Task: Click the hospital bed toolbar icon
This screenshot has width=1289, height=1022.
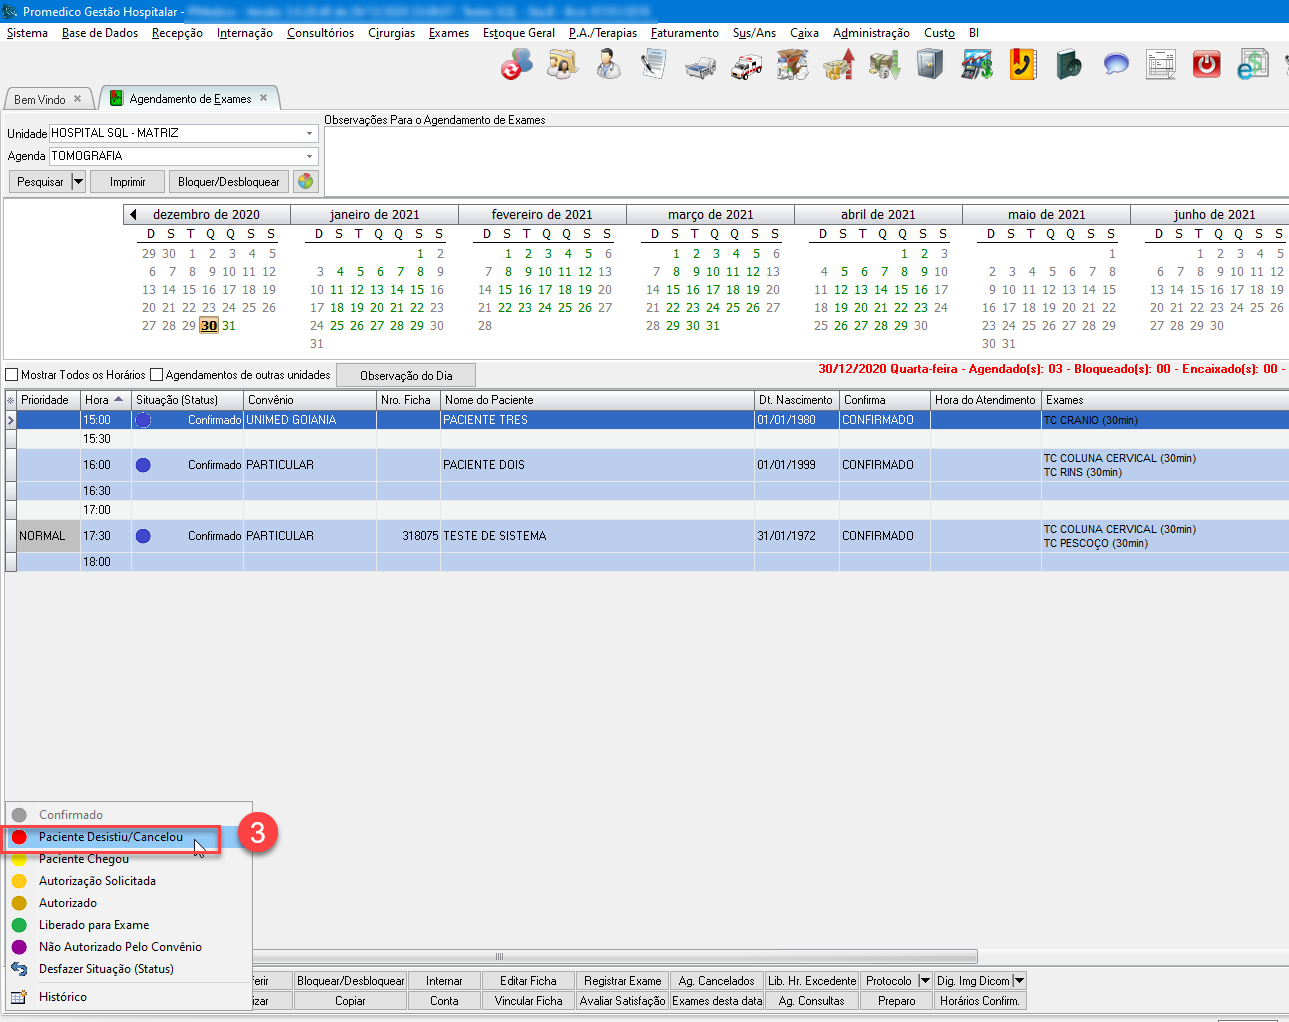Action: point(700,66)
